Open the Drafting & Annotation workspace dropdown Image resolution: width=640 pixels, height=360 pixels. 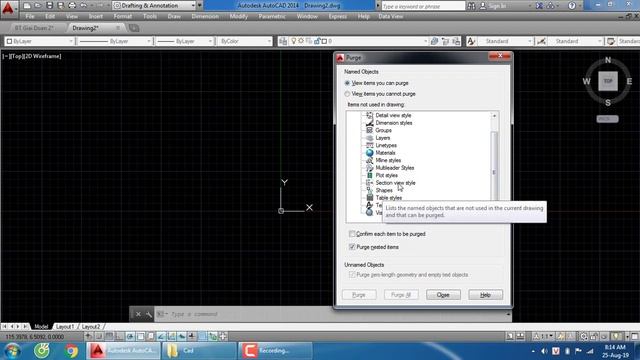(154, 6)
